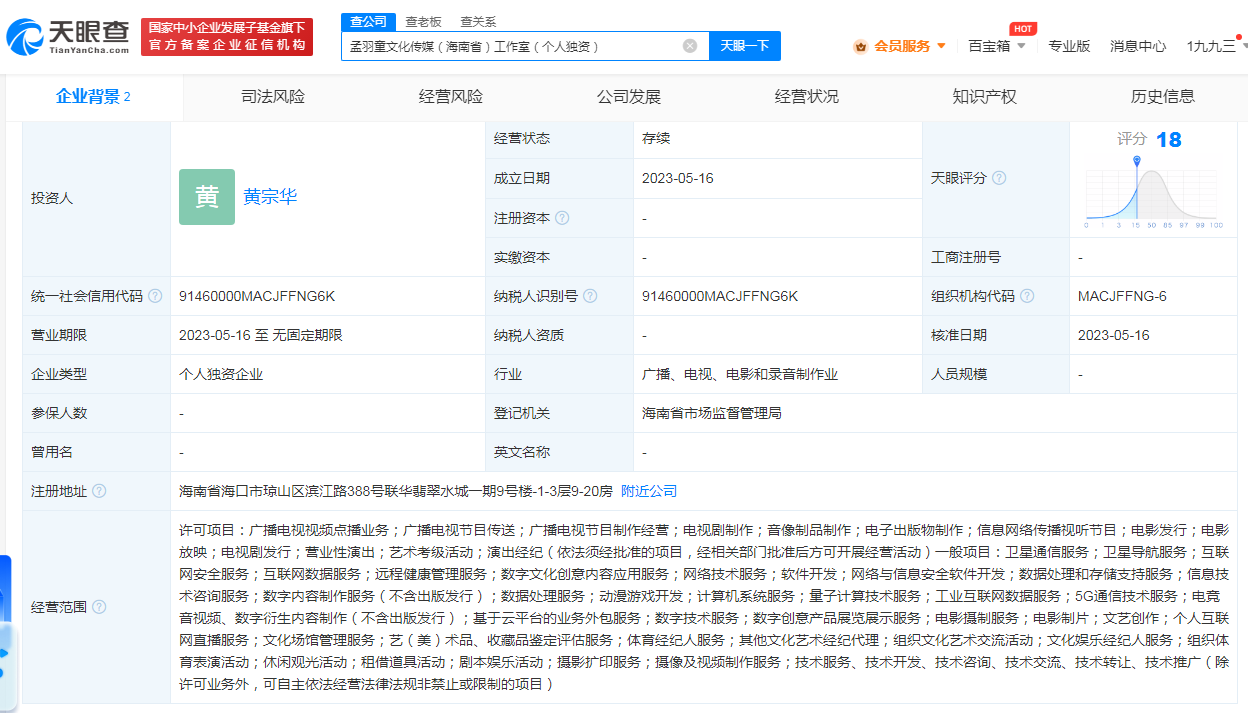This screenshot has width=1248, height=713.
Task: Click the 纳税人资质 label
Action: click(x=529, y=335)
